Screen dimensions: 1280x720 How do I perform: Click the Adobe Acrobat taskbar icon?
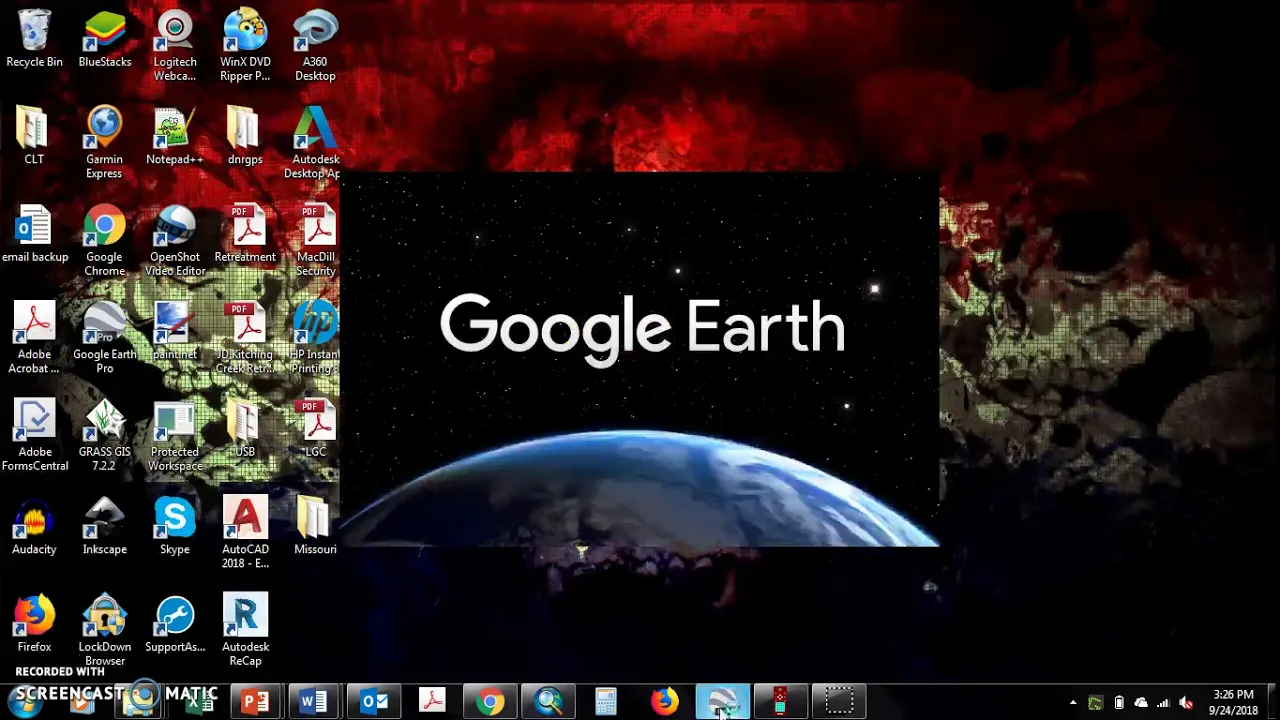point(432,701)
